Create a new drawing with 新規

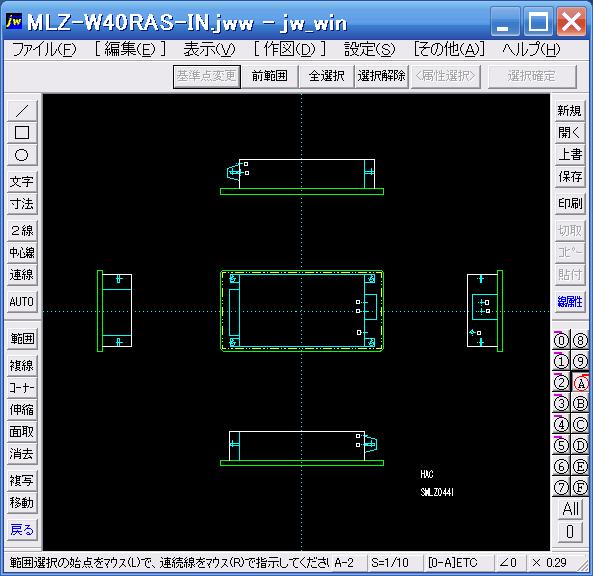tap(570, 111)
